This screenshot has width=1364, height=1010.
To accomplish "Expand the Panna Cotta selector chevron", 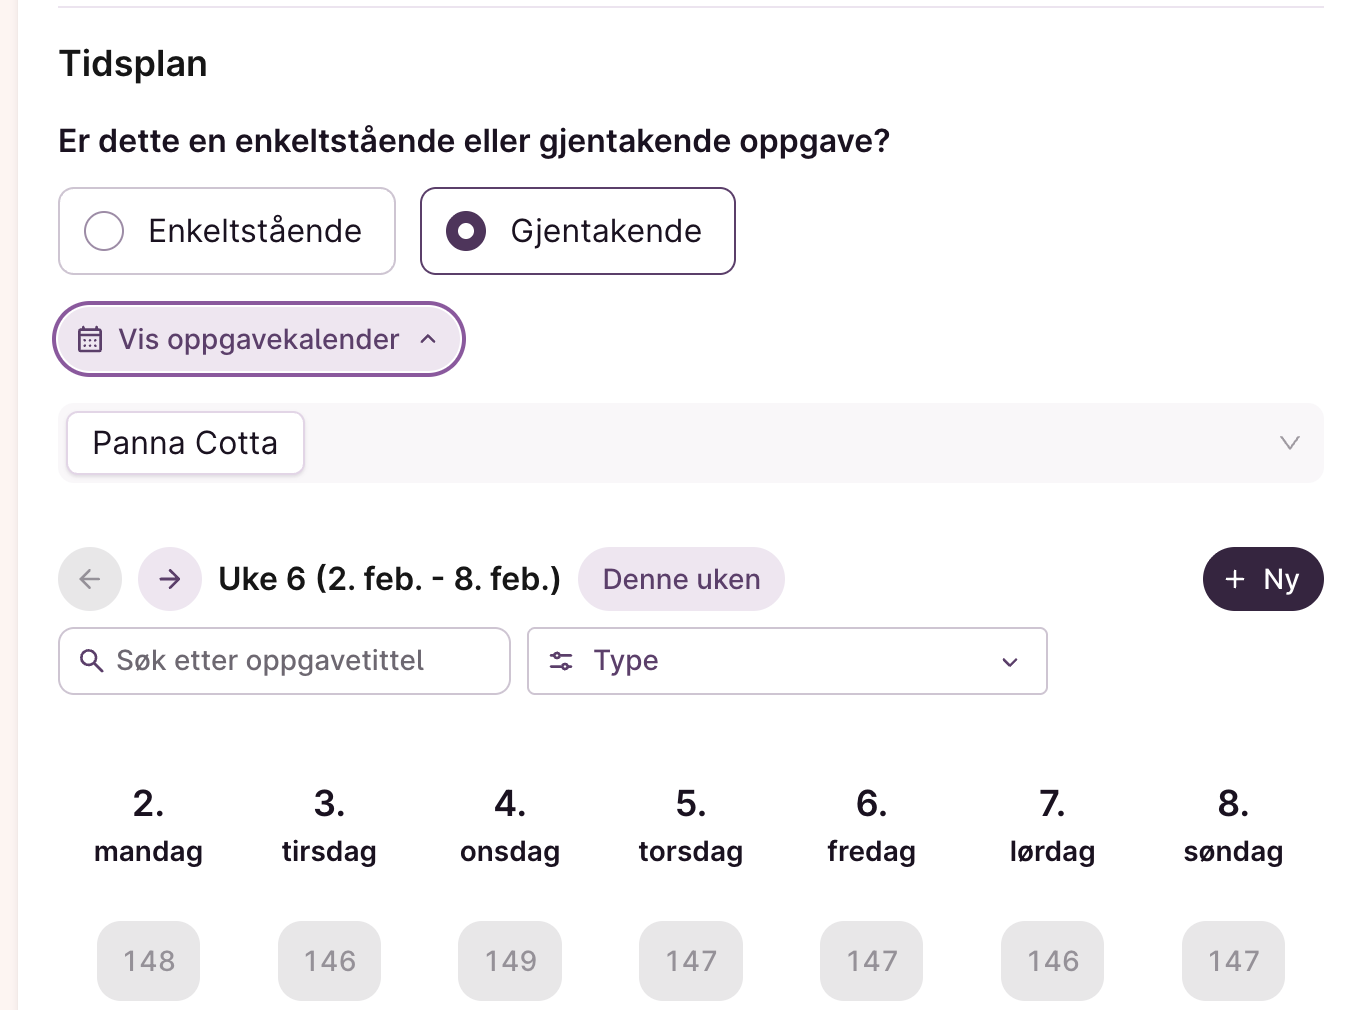I will coord(1290,443).
